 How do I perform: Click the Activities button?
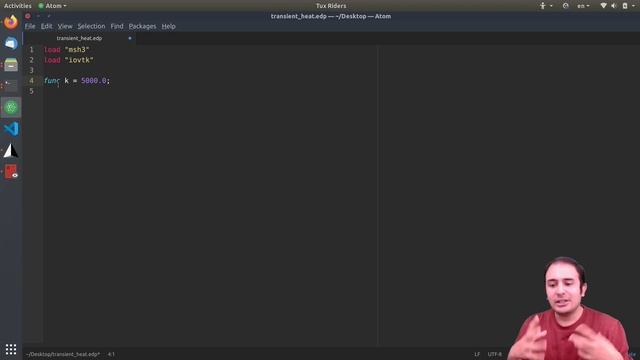[x=18, y=6]
